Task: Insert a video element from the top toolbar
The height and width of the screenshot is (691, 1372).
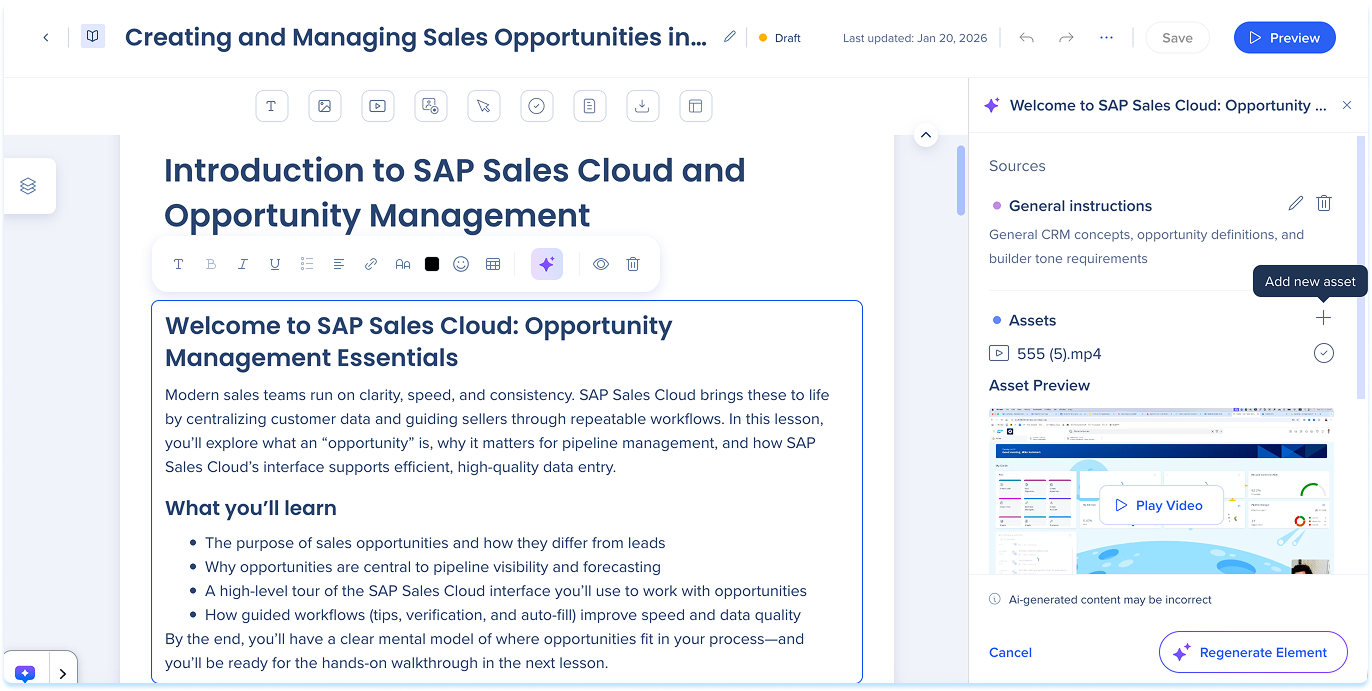Action: pos(377,106)
